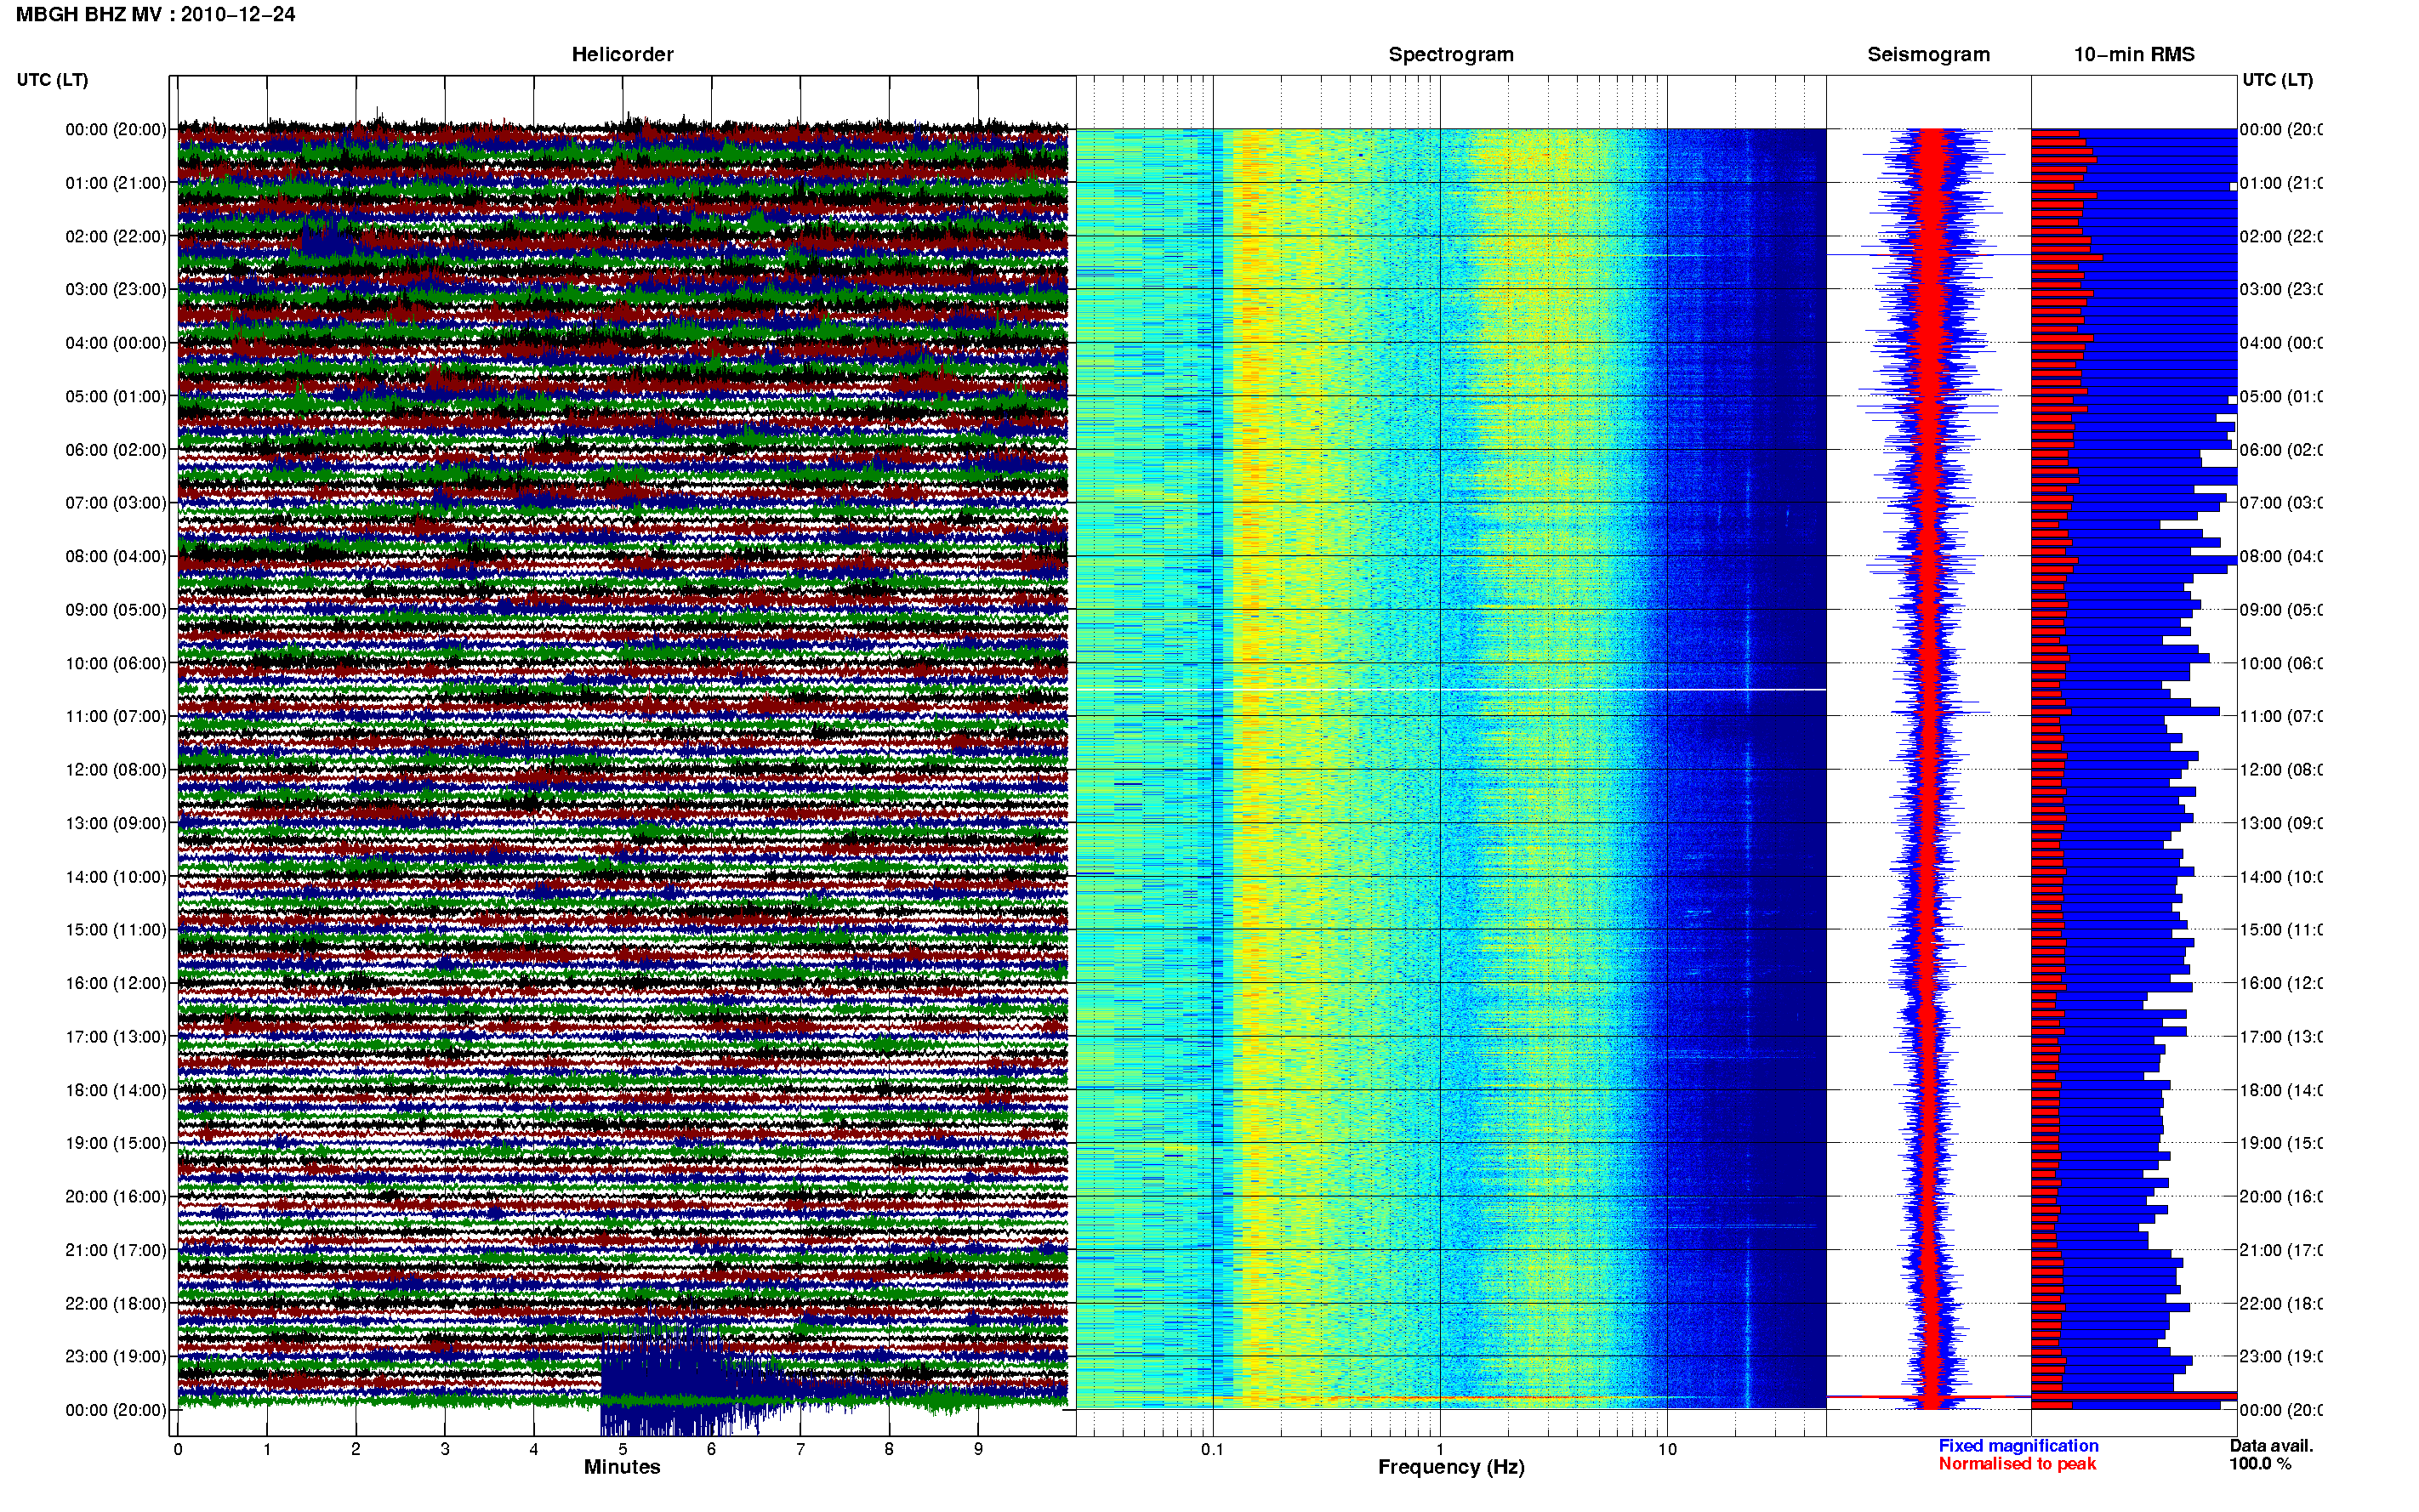The image size is (2419, 1512).
Task: Click the '0.1' frequency tick label
Action: 1212,1449
